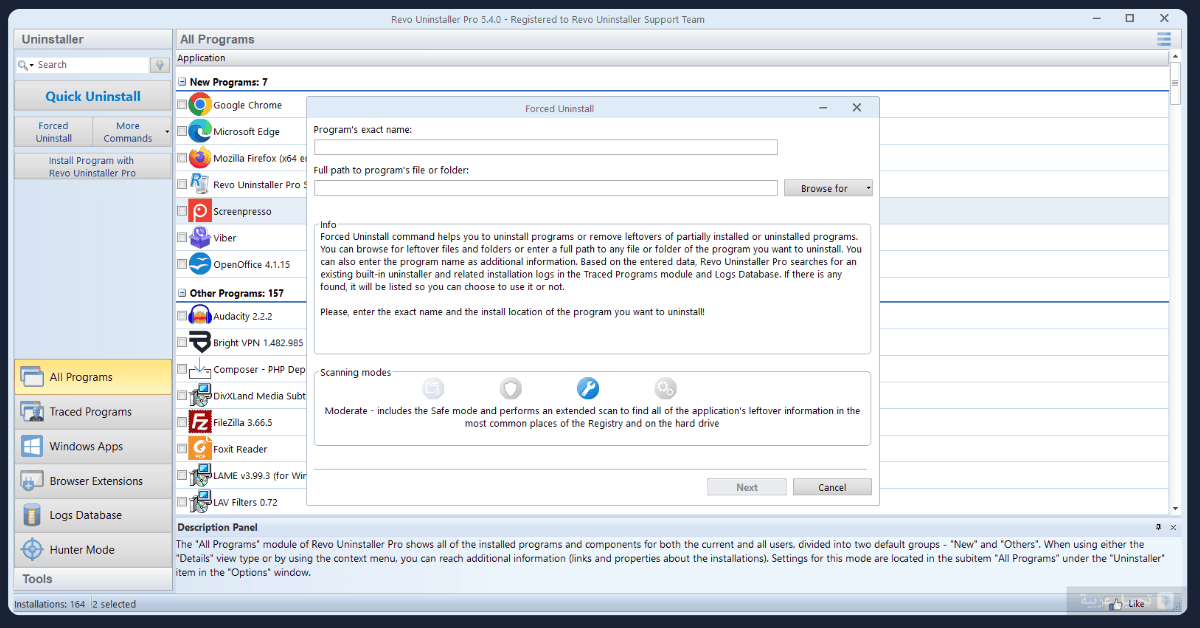This screenshot has height=628, width=1200.
Task: Click the Quick Uninstall button
Action: pos(93,97)
